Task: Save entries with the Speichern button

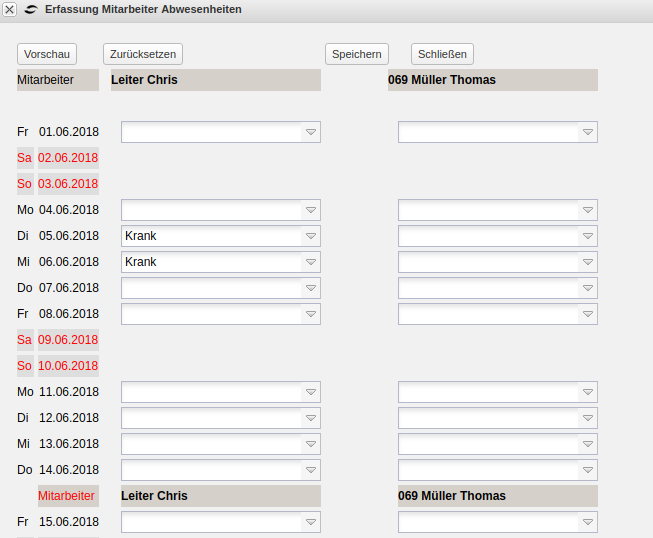Action: [356, 54]
